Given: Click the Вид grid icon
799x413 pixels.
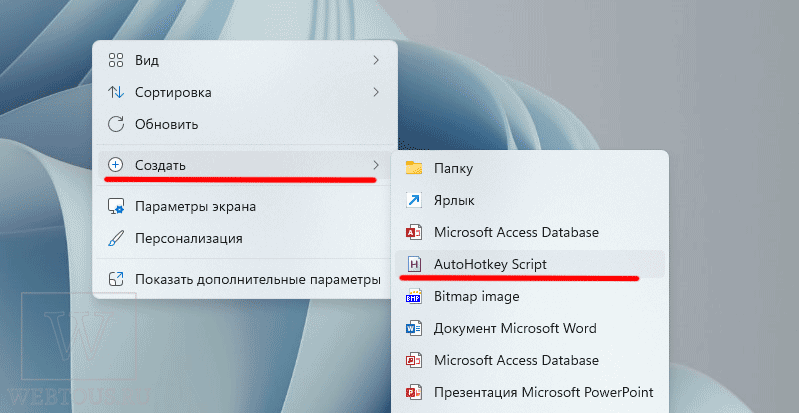Looking at the screenshot, I should (116, 60).
